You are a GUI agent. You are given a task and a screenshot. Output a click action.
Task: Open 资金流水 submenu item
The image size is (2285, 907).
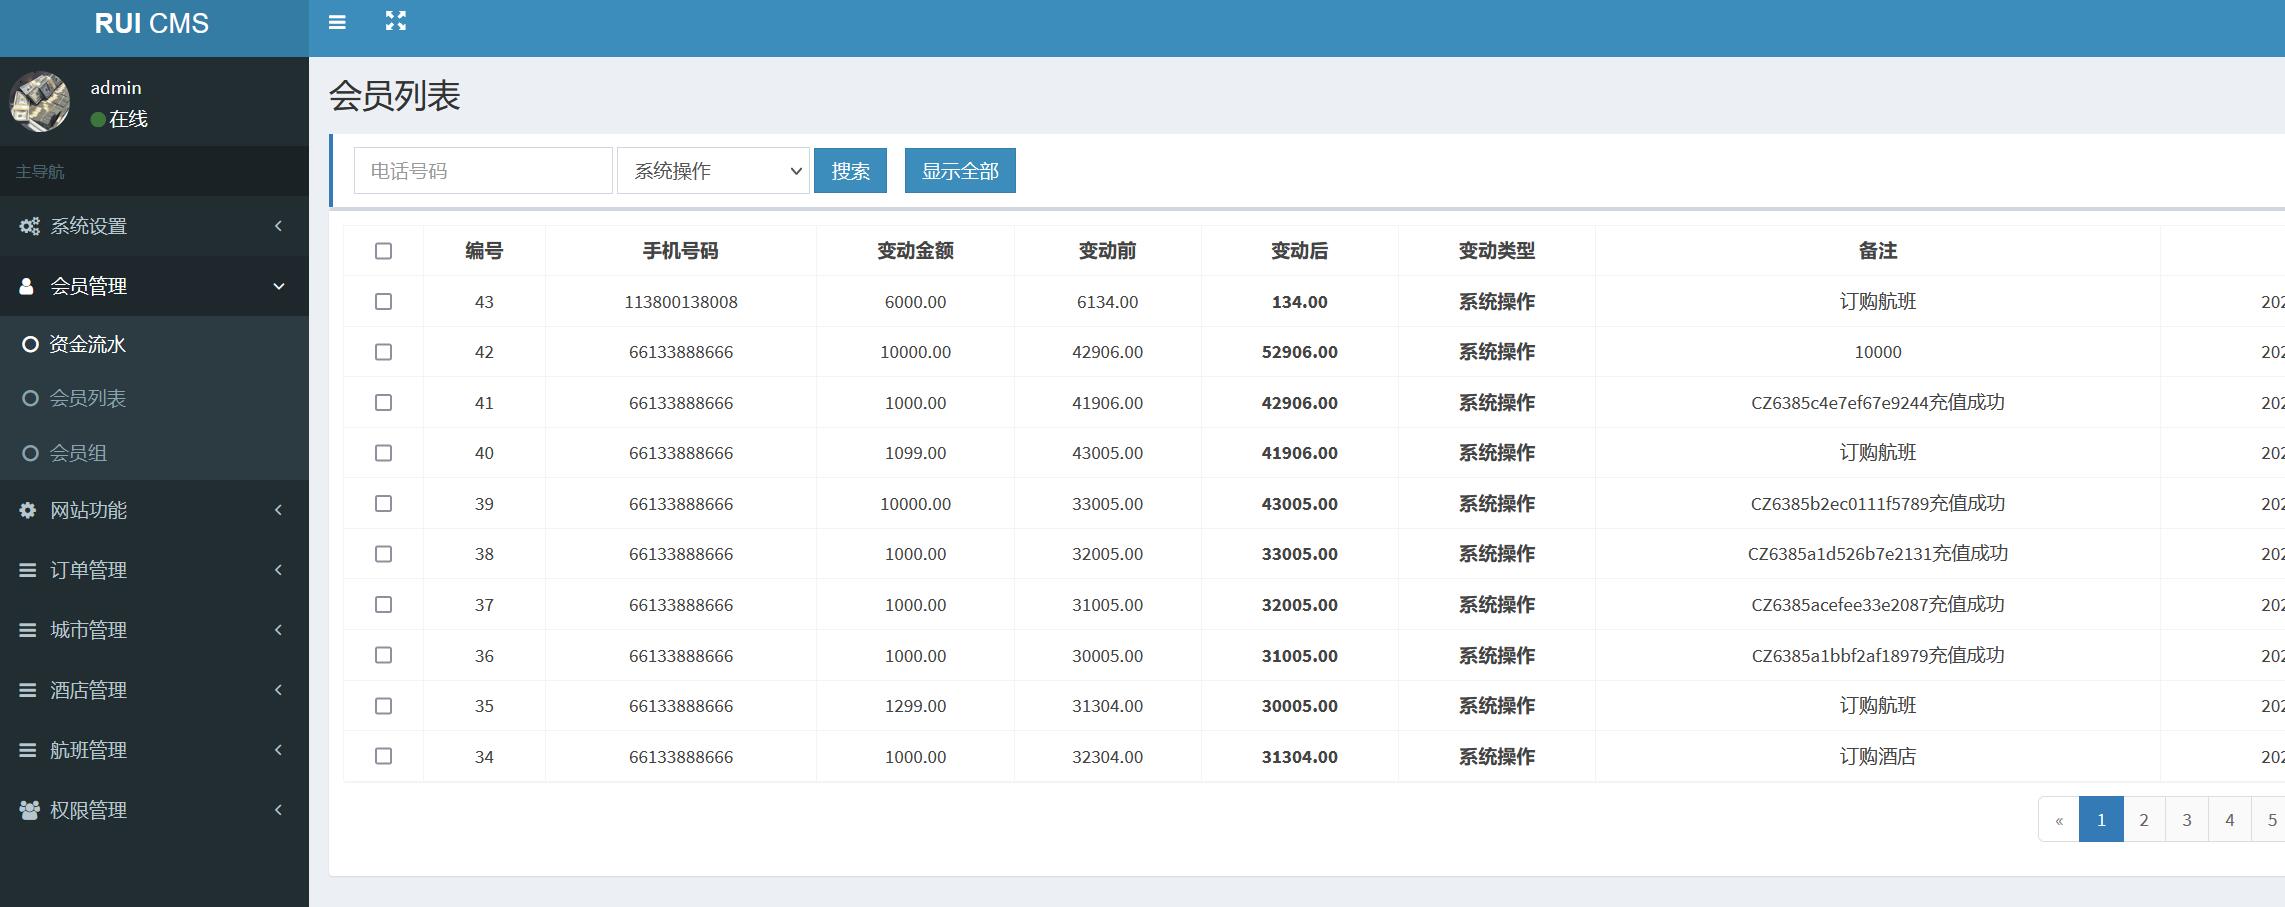[154, 344]
